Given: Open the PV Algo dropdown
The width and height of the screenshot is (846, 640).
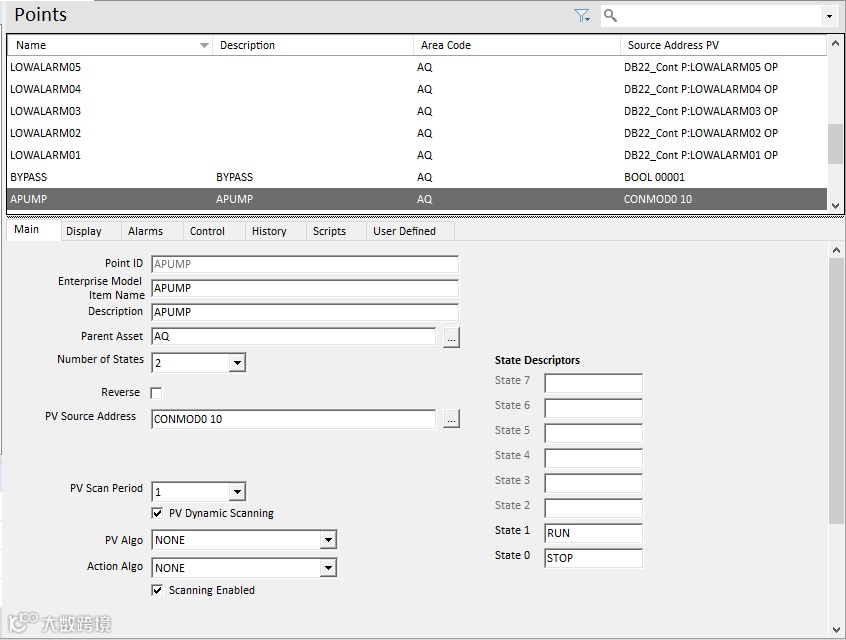Looking at the screenshot, I should tap(328, 540).
